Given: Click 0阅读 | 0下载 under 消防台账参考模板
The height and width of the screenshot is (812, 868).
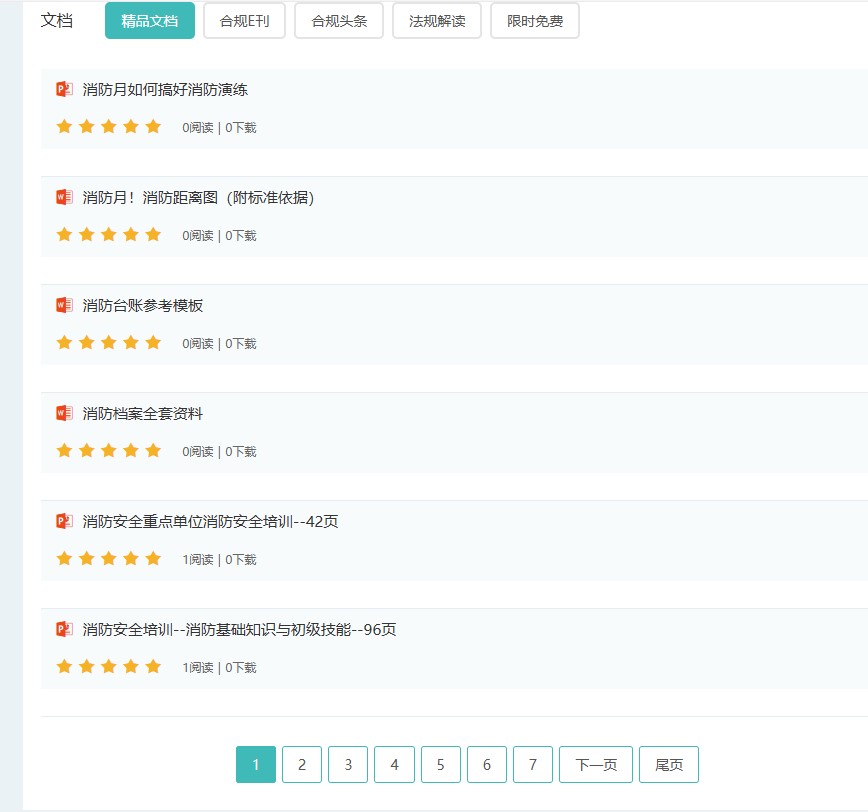Looking at the screenshot, I should click(x=219, y=344).
